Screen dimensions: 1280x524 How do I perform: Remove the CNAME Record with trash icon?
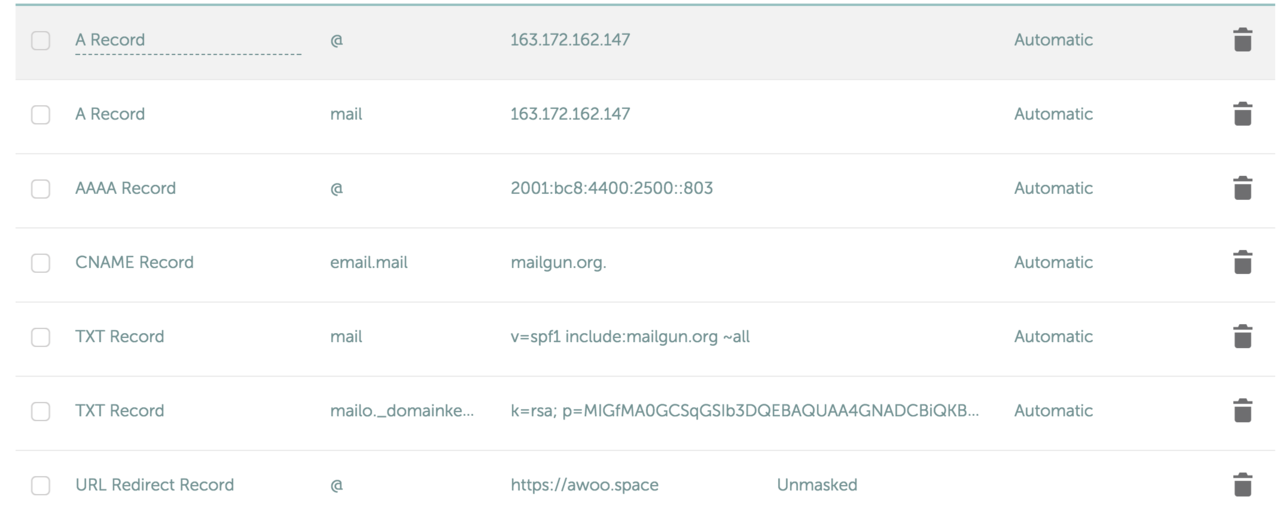click(x=1242, y=262)
